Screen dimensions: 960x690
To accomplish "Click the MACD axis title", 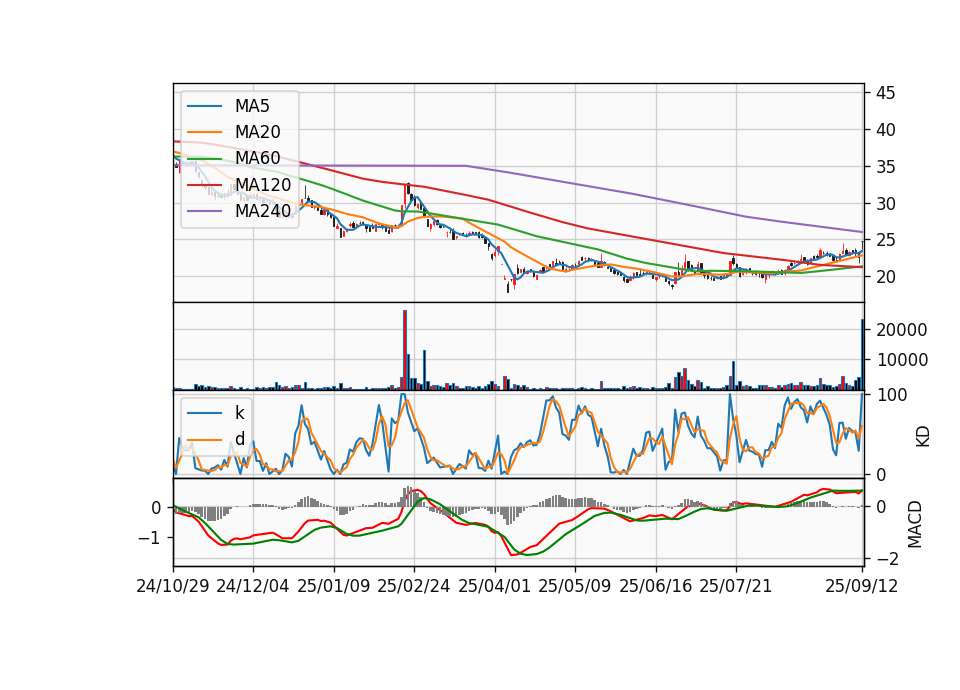I will point(914,524).
